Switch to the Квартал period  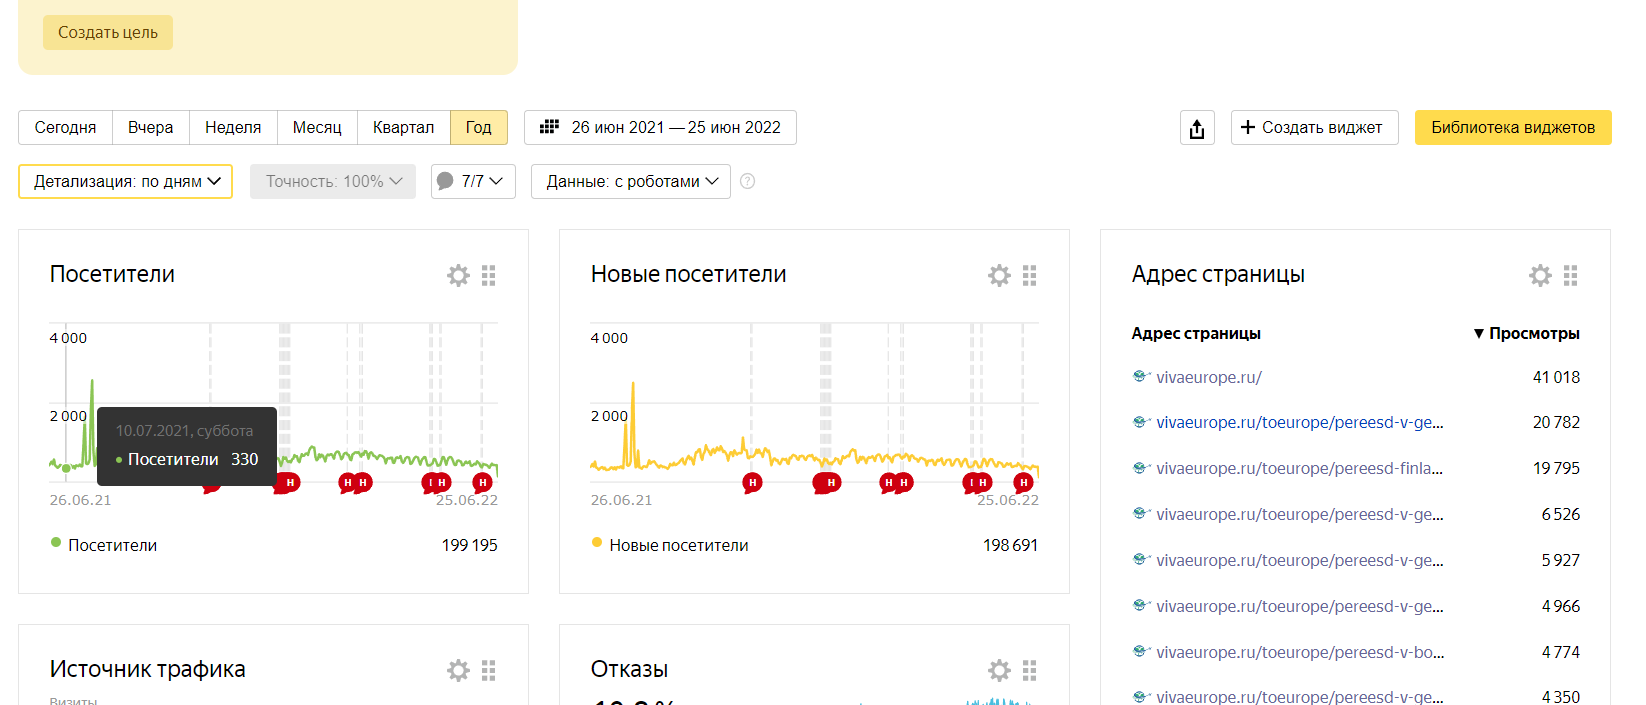click(404, 128)
